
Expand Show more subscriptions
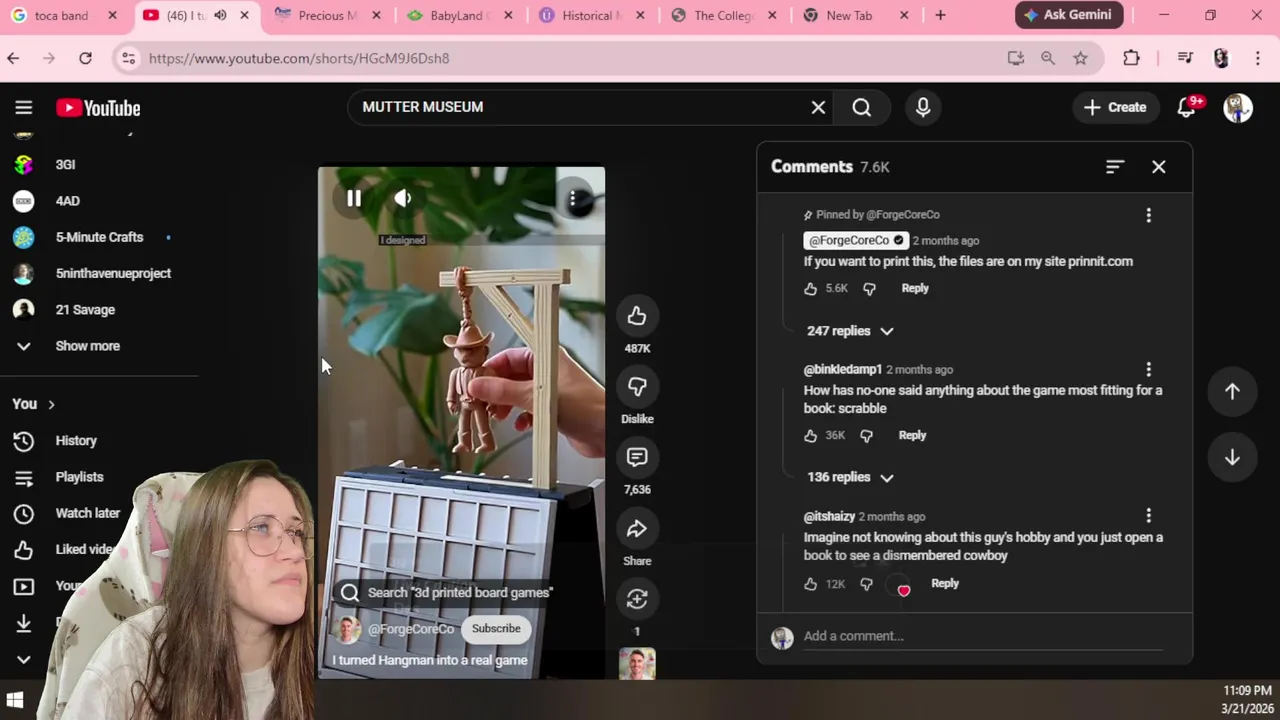(x=88, y=346)
